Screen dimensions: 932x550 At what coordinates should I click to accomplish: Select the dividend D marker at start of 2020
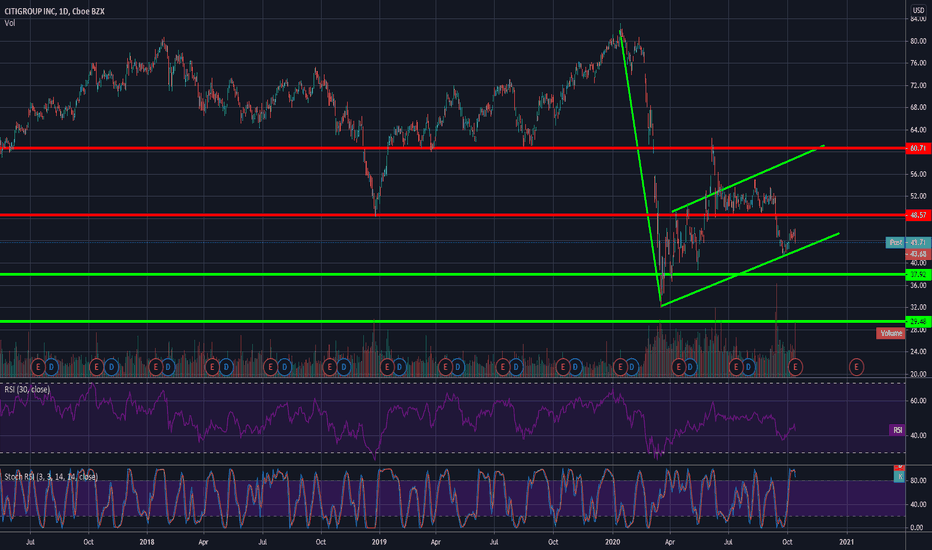pyautogui.click(x=632, y=367)
